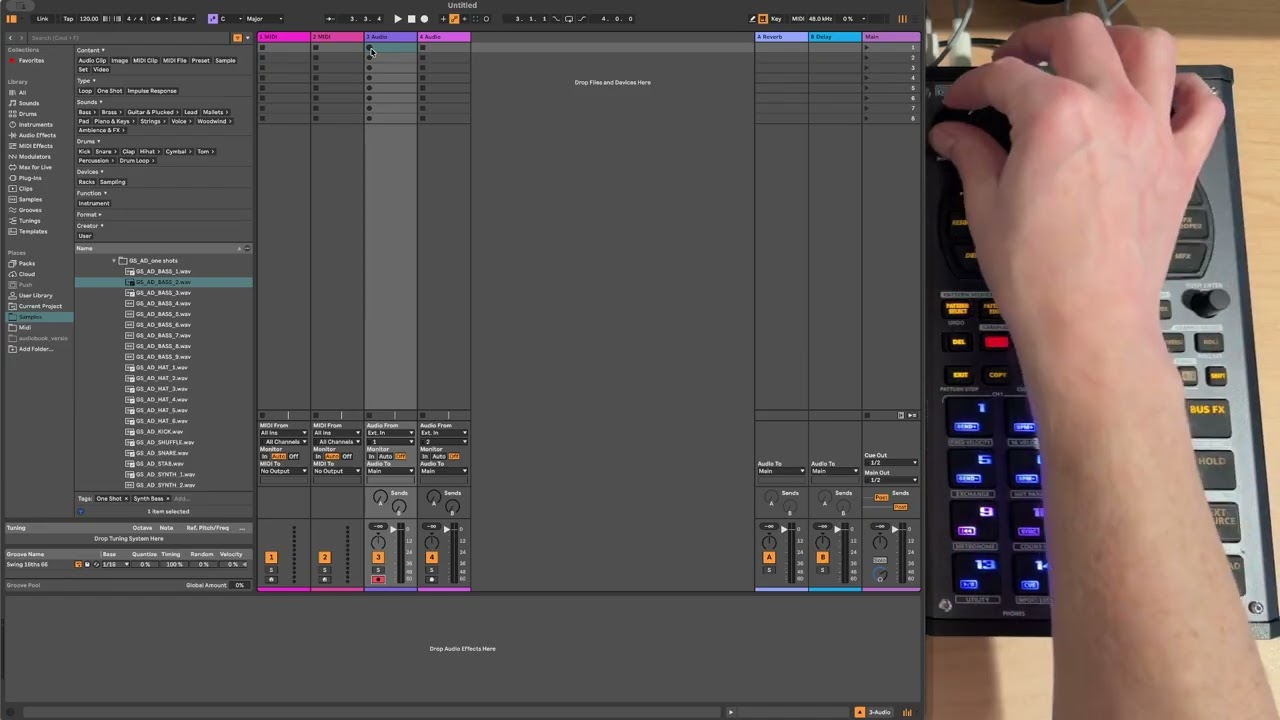
Task: Open the Drums library category
Action: point(28,114)
